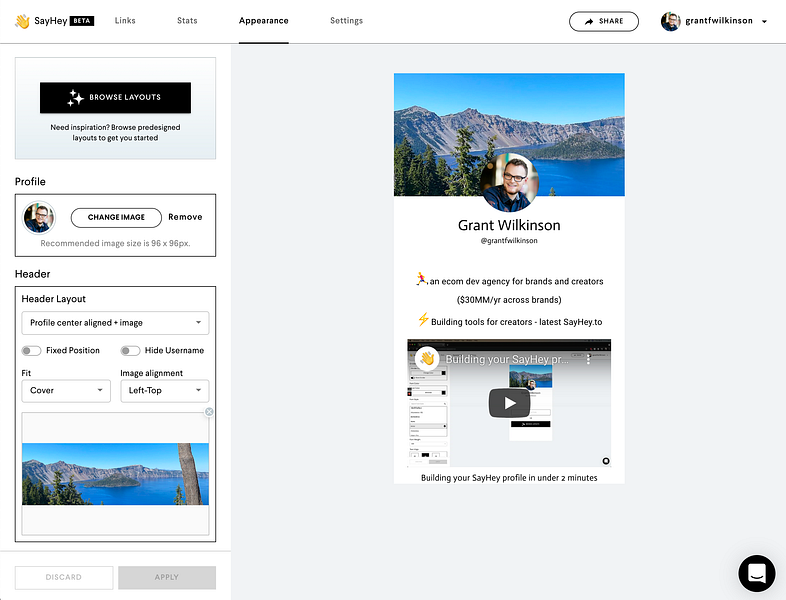Screen dimensions: 786x600
Task: Toggle the Hide Username switch
Action: tap(130, 350)
